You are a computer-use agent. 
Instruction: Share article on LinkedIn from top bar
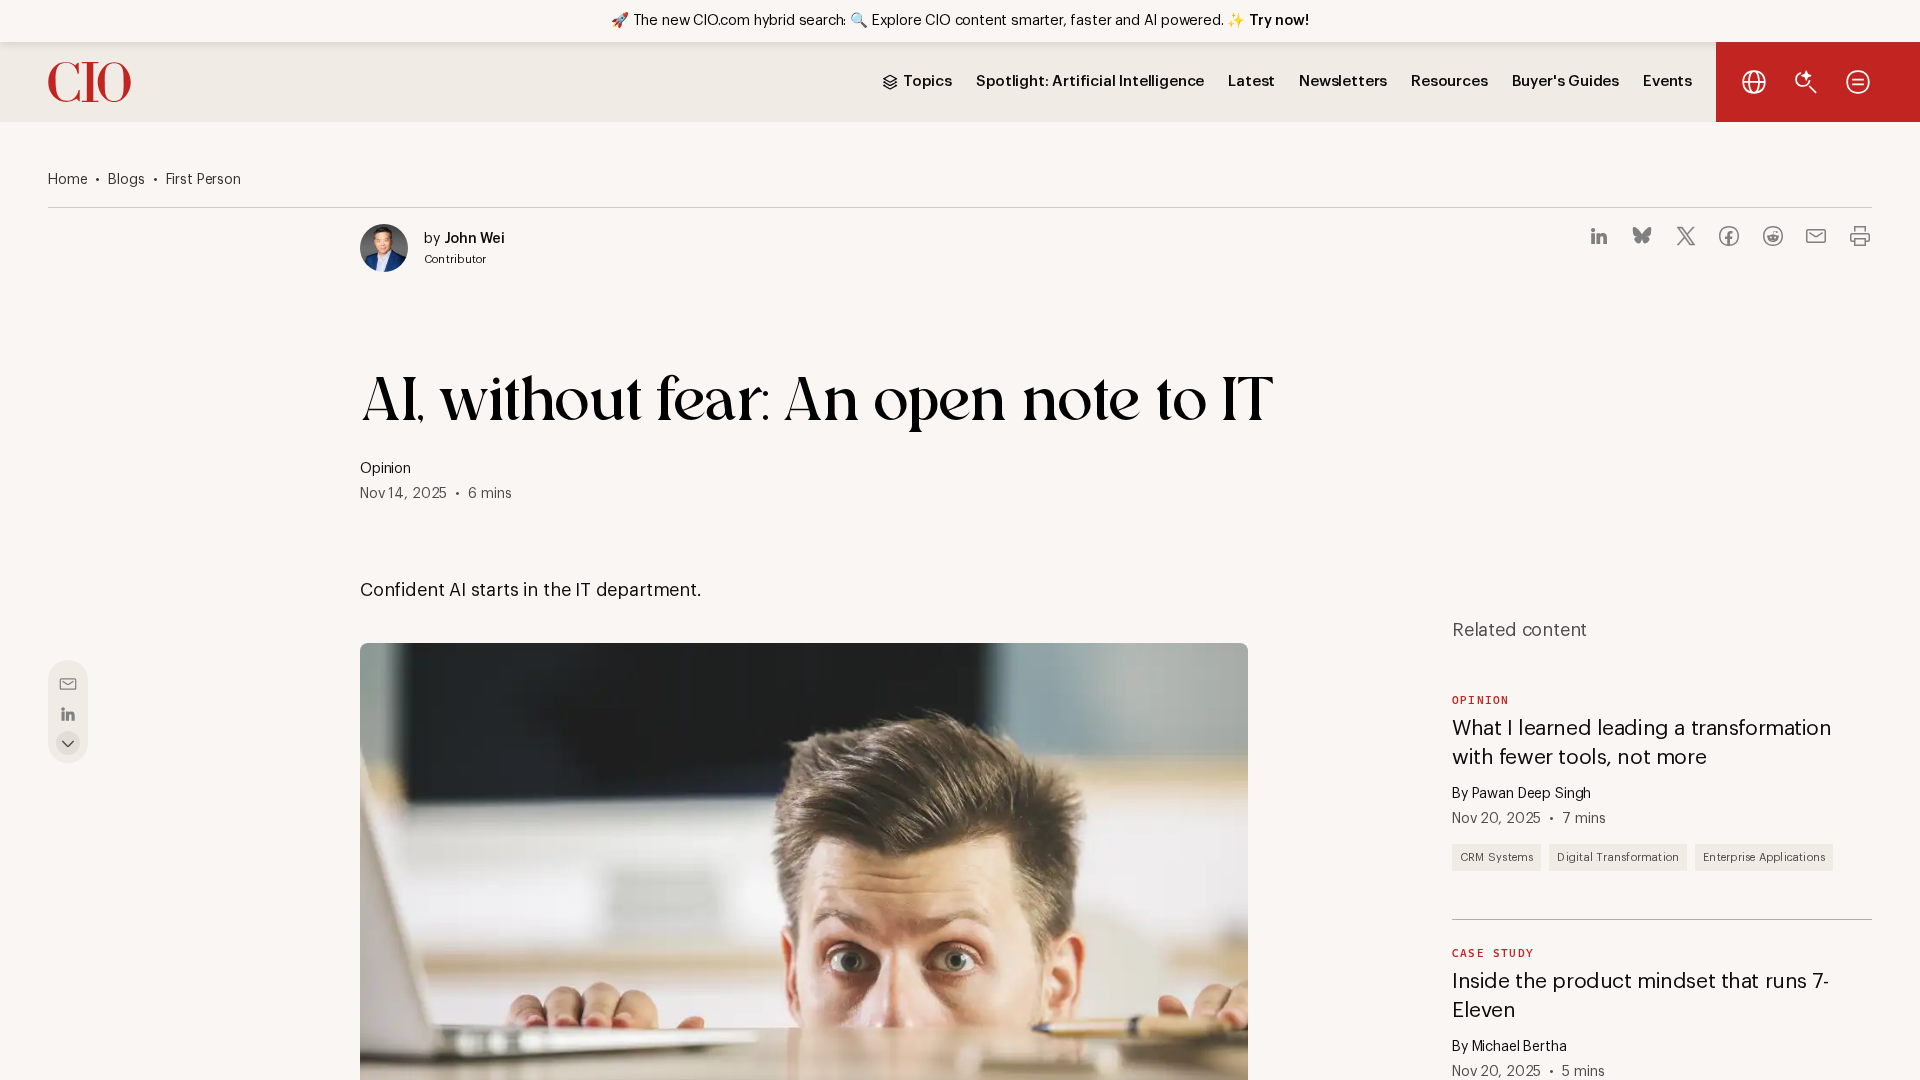[1599, 236]
